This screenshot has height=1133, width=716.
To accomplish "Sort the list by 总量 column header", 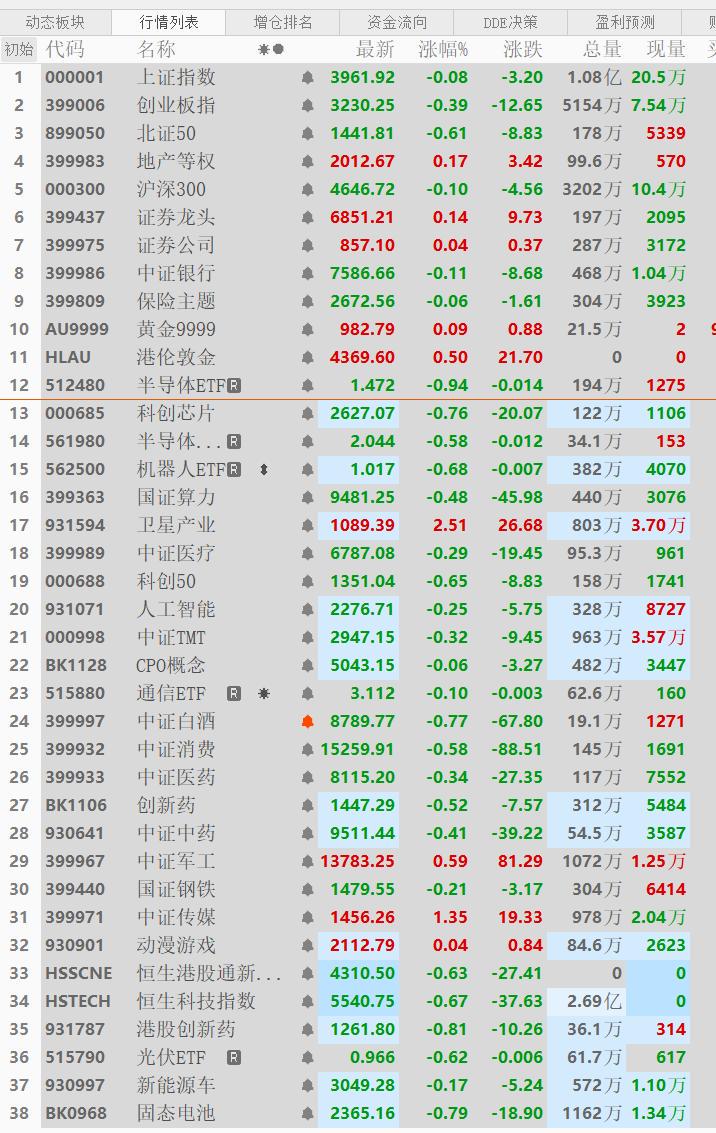I will click(601, 49).
